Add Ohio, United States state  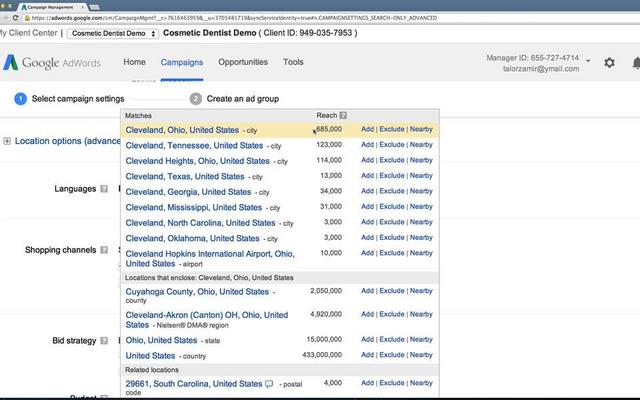pyautogui.click(x=367, y=340)
